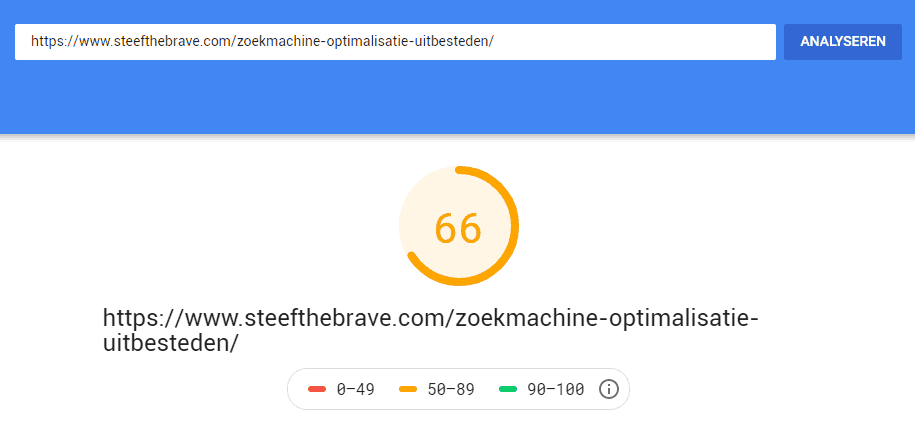Click "uitbesteden/" on the heading's second line
915x428 pixels.
point(171,343)
